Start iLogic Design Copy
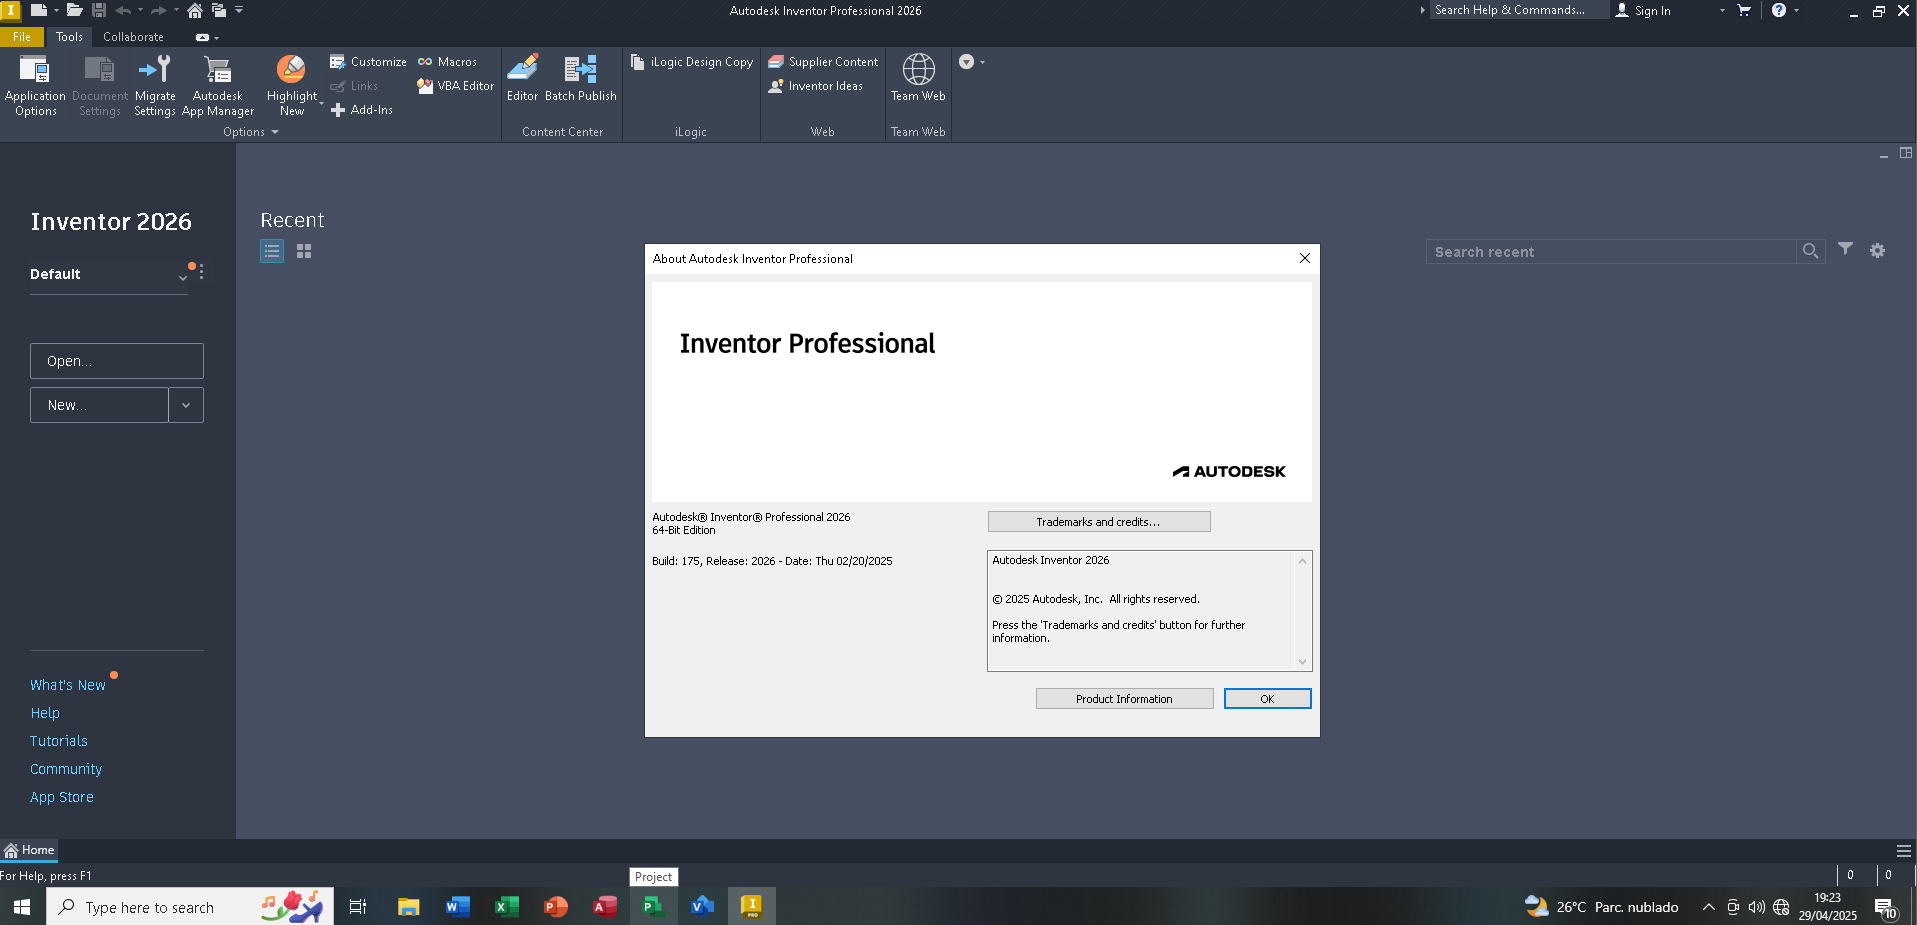The width and height of the screenshot is (1917, 925). pos(692,62)
